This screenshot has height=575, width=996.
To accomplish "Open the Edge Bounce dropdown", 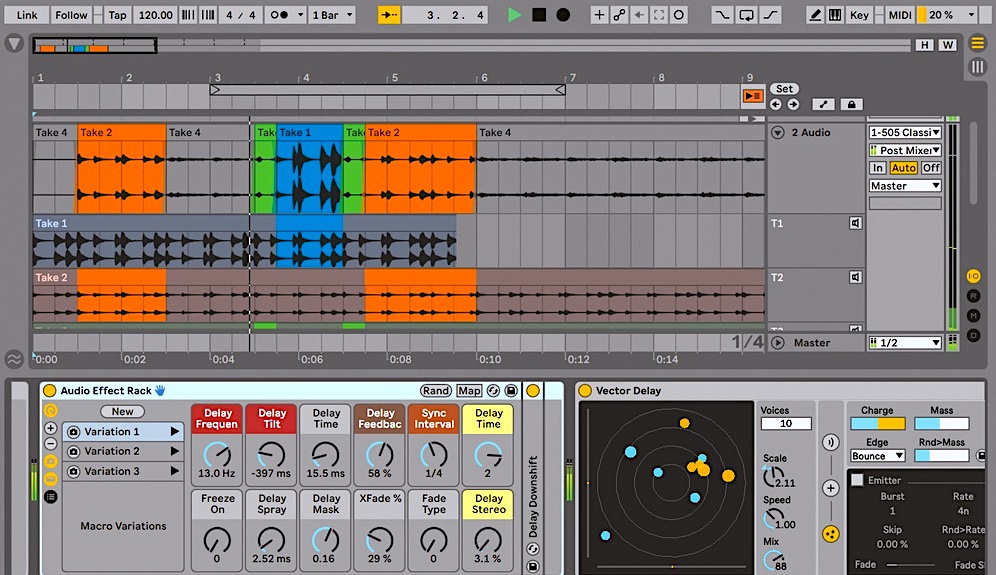I will point(878,456).
